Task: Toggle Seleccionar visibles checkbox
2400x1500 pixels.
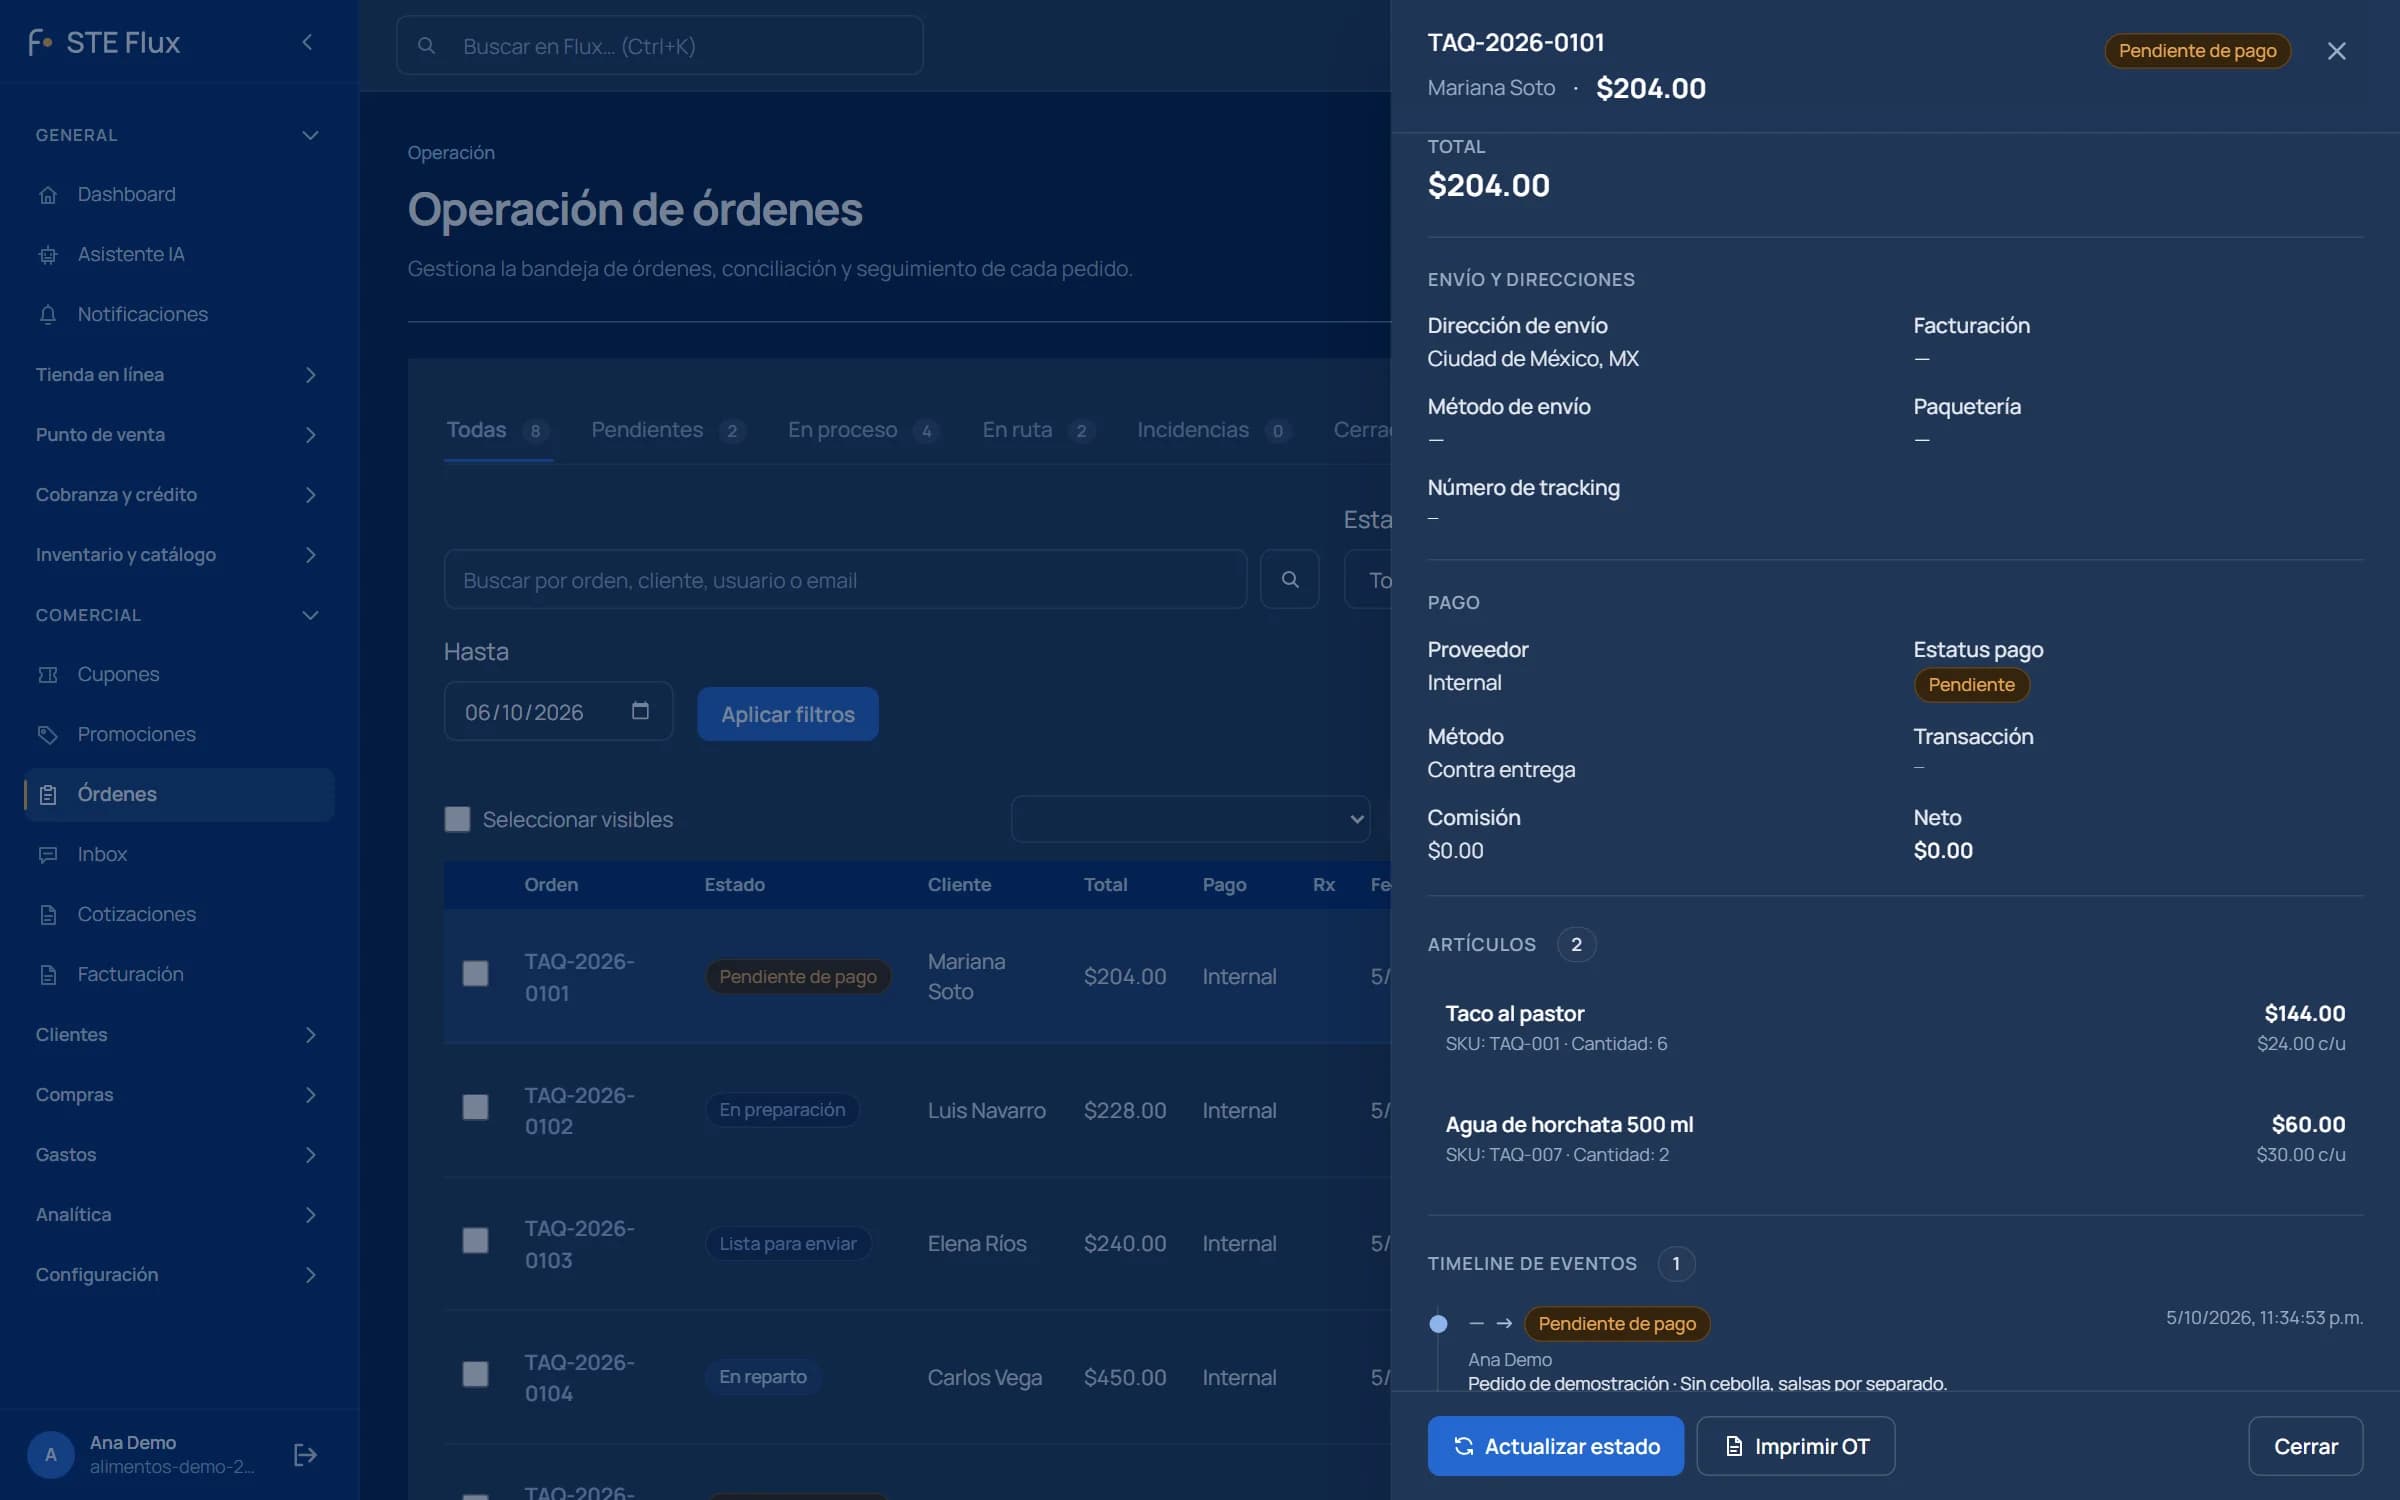Action: (x=457, y=819)
